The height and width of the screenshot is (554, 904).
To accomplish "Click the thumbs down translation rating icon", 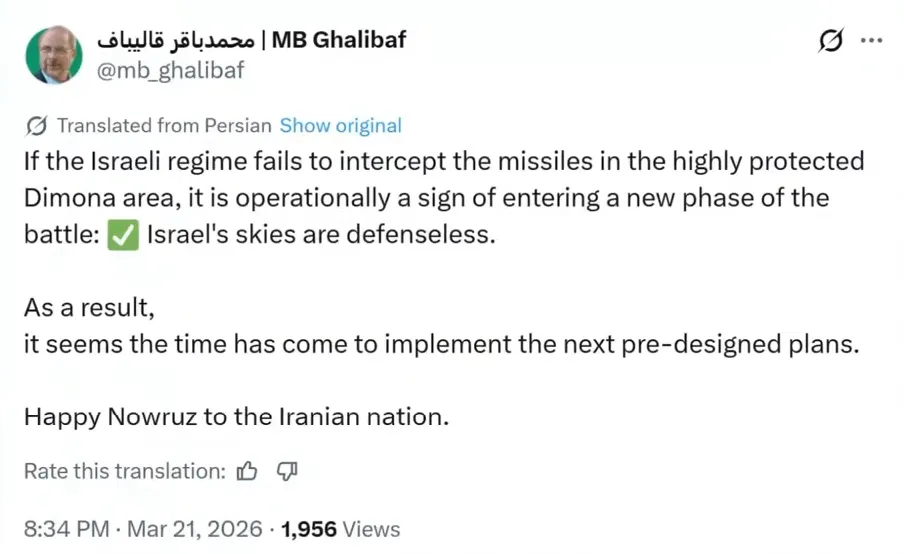I will (287, 470).
